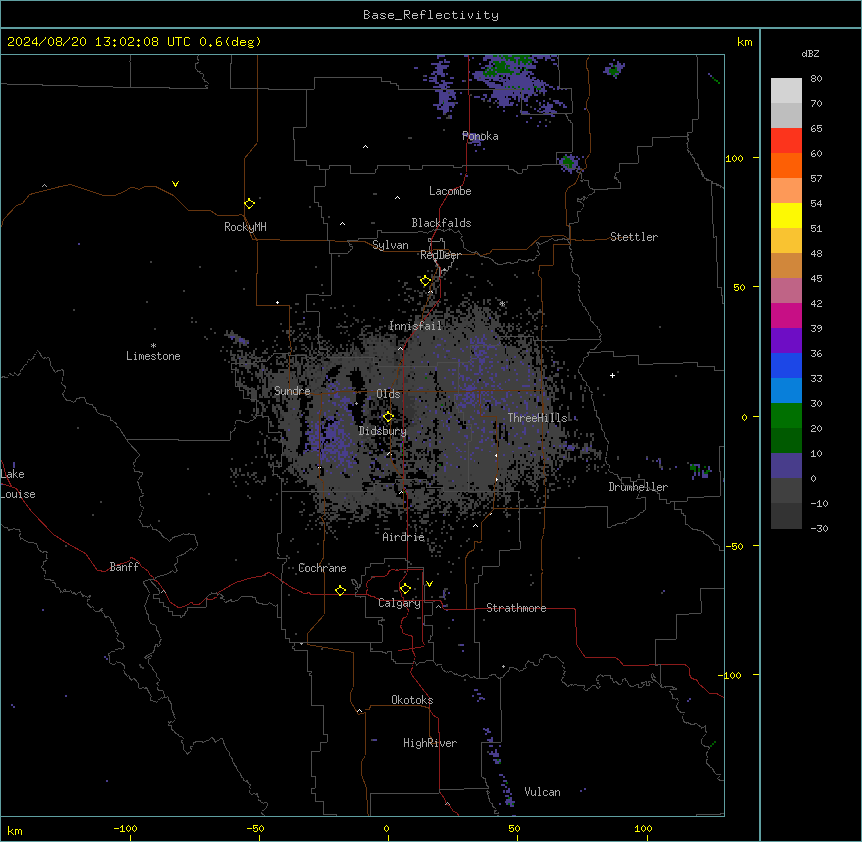862x842 pixels.
Task: Click the Lacombe city label
Action: click(x=450, y=191)
